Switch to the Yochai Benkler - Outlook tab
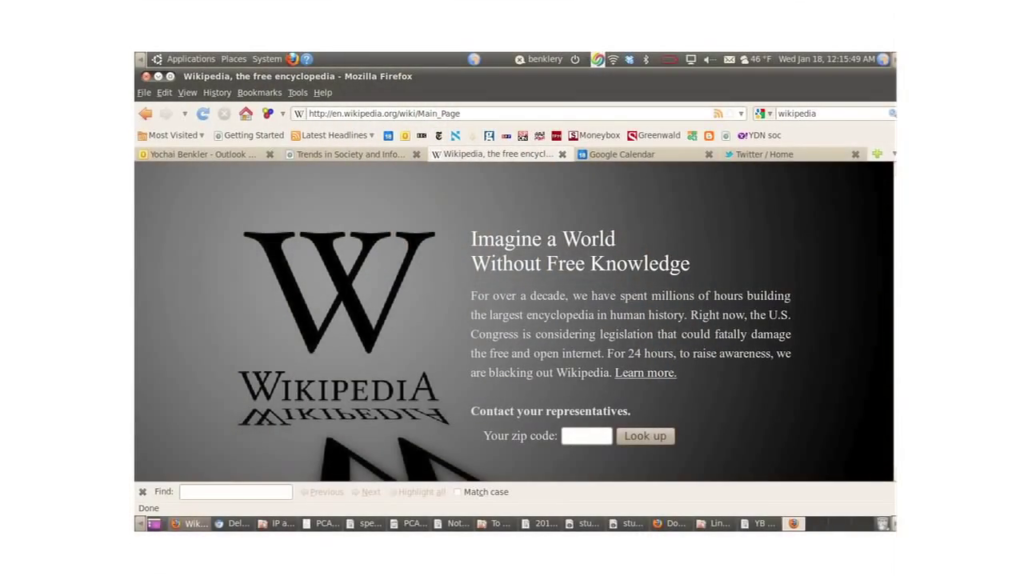1024x576 pixels. (x=207, y=155)
